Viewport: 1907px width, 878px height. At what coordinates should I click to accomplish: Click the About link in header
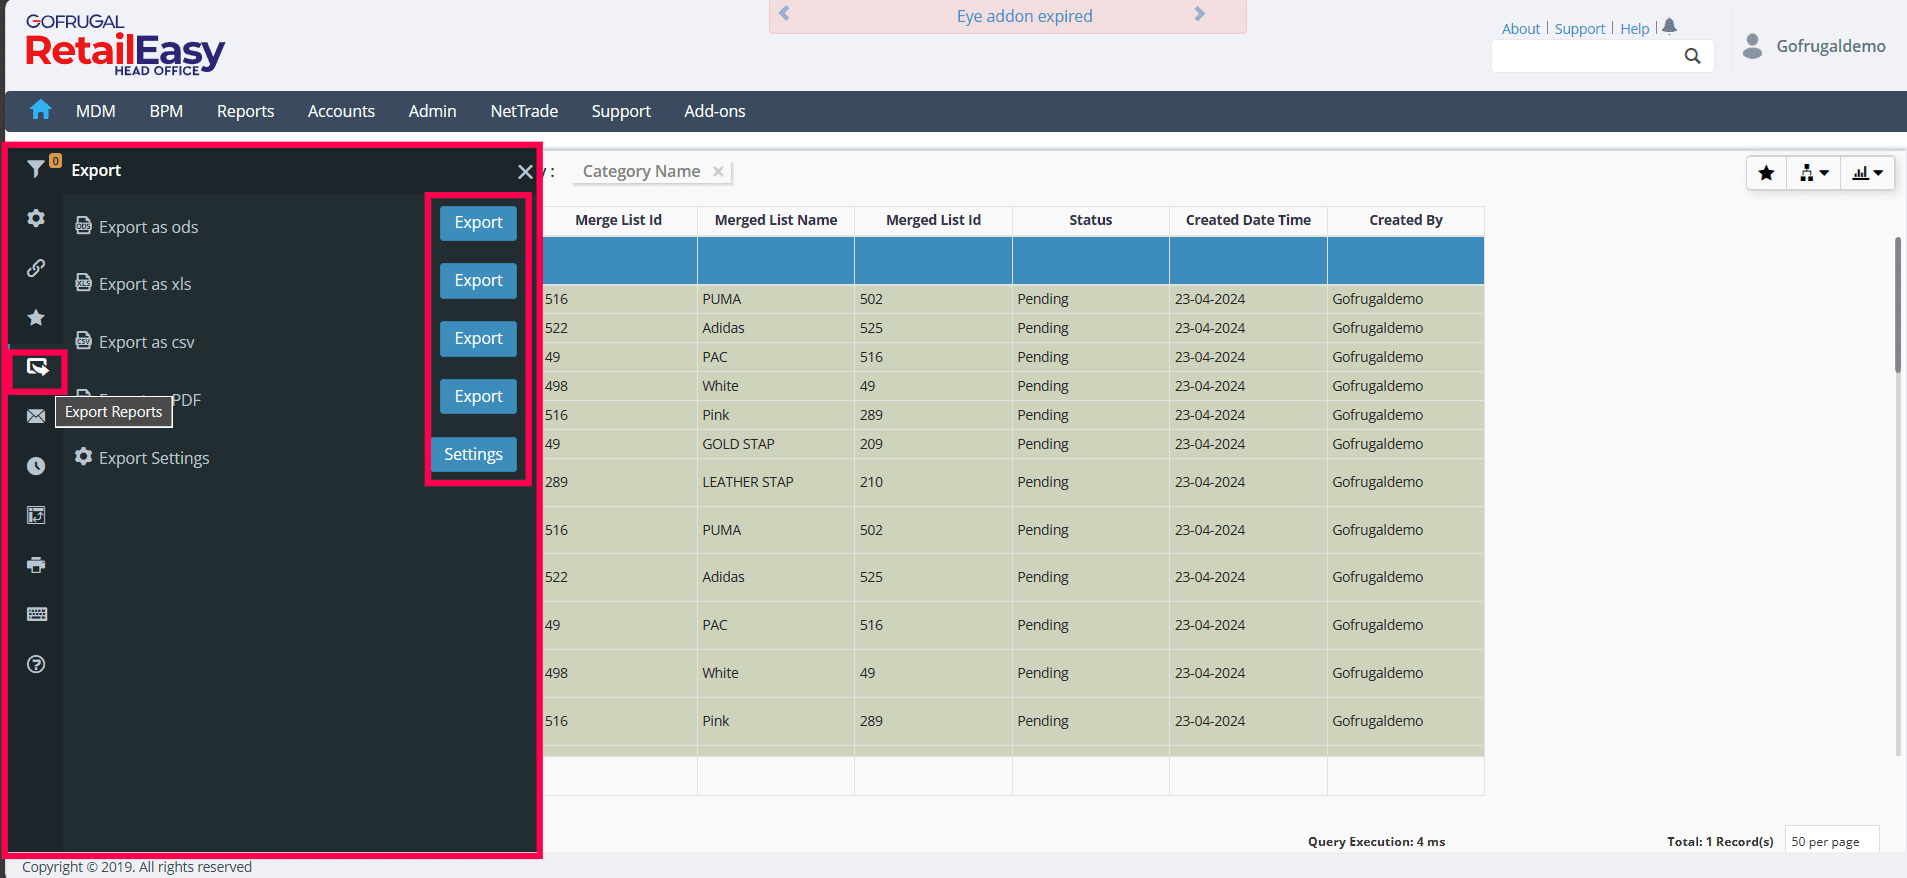[x=1520, y=29]
